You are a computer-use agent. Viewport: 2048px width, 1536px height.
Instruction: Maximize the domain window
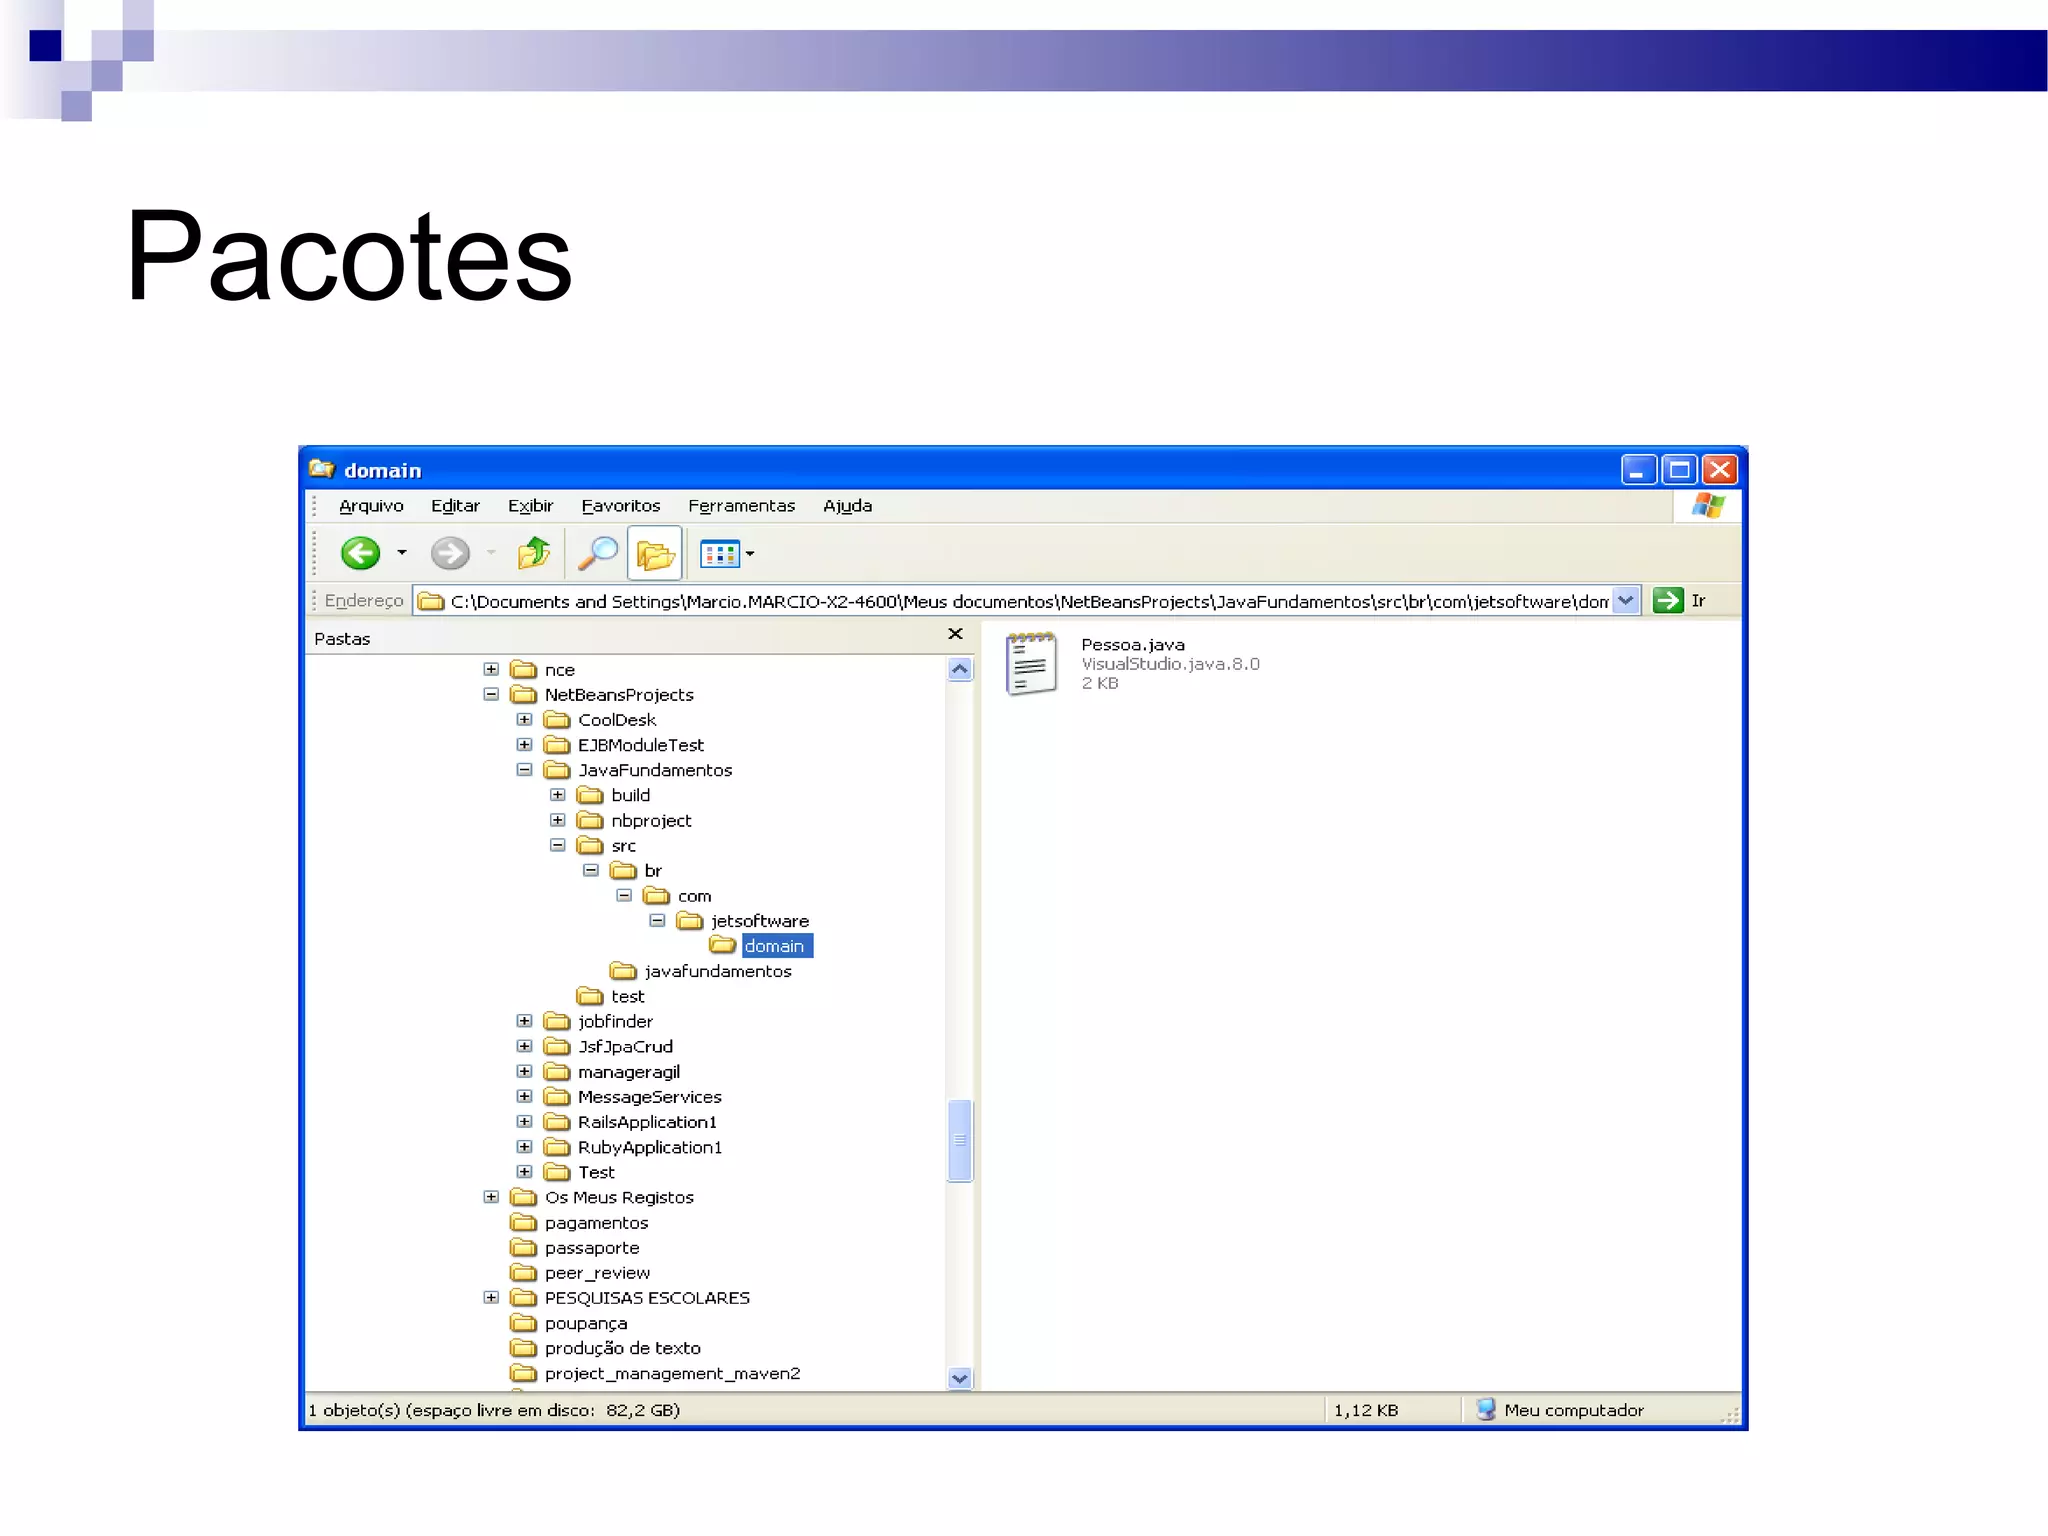point(1679,469)
